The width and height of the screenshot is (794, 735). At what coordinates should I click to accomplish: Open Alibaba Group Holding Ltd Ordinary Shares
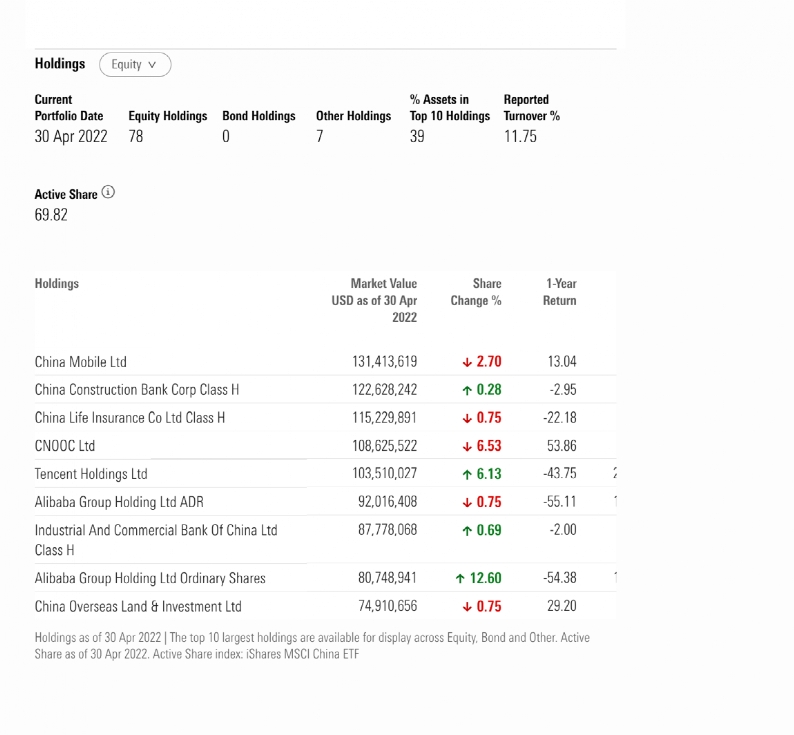[150, 578]
